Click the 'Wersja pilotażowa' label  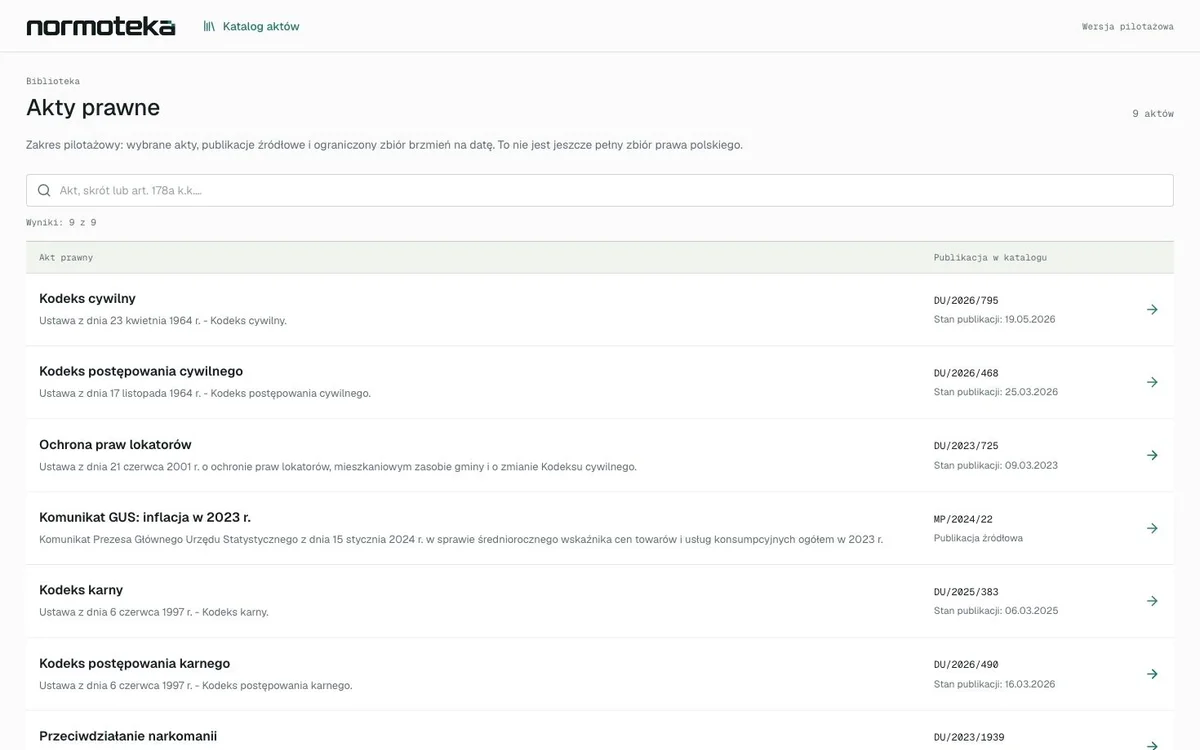(x=1128, y=26)
